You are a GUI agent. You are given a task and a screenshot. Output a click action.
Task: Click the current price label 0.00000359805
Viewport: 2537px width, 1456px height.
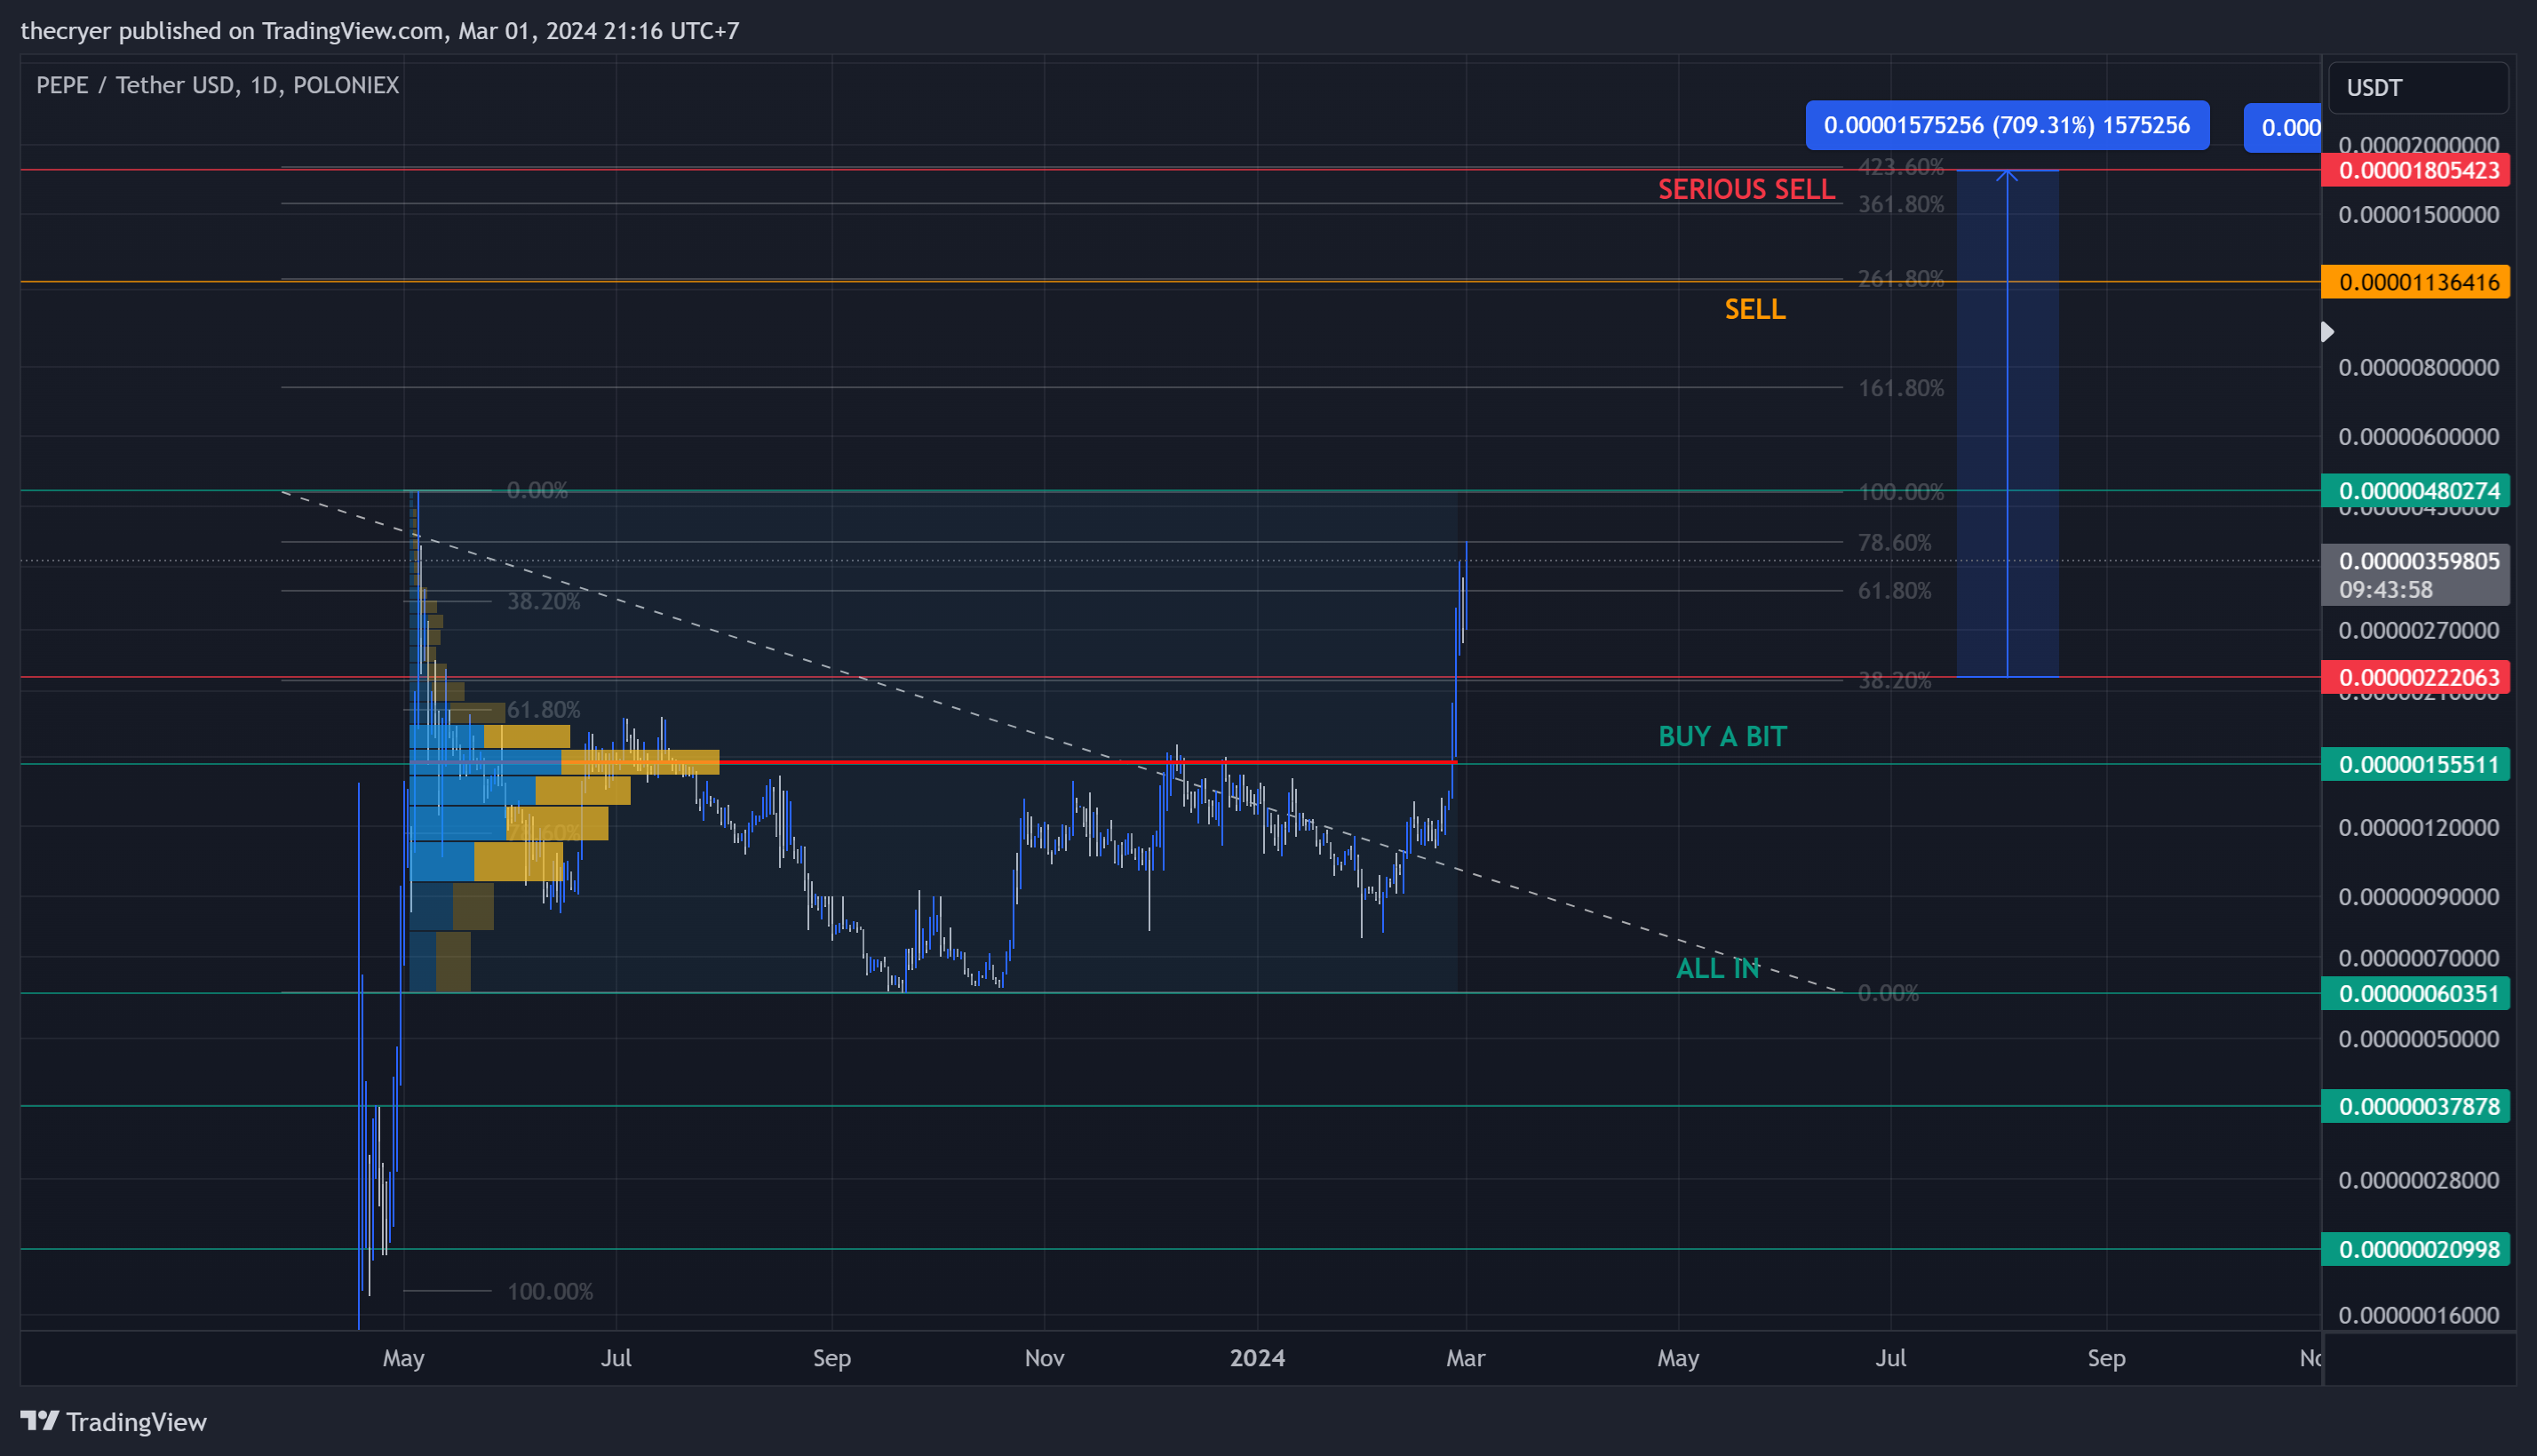pyautogui.click(x=2419, y=561)
